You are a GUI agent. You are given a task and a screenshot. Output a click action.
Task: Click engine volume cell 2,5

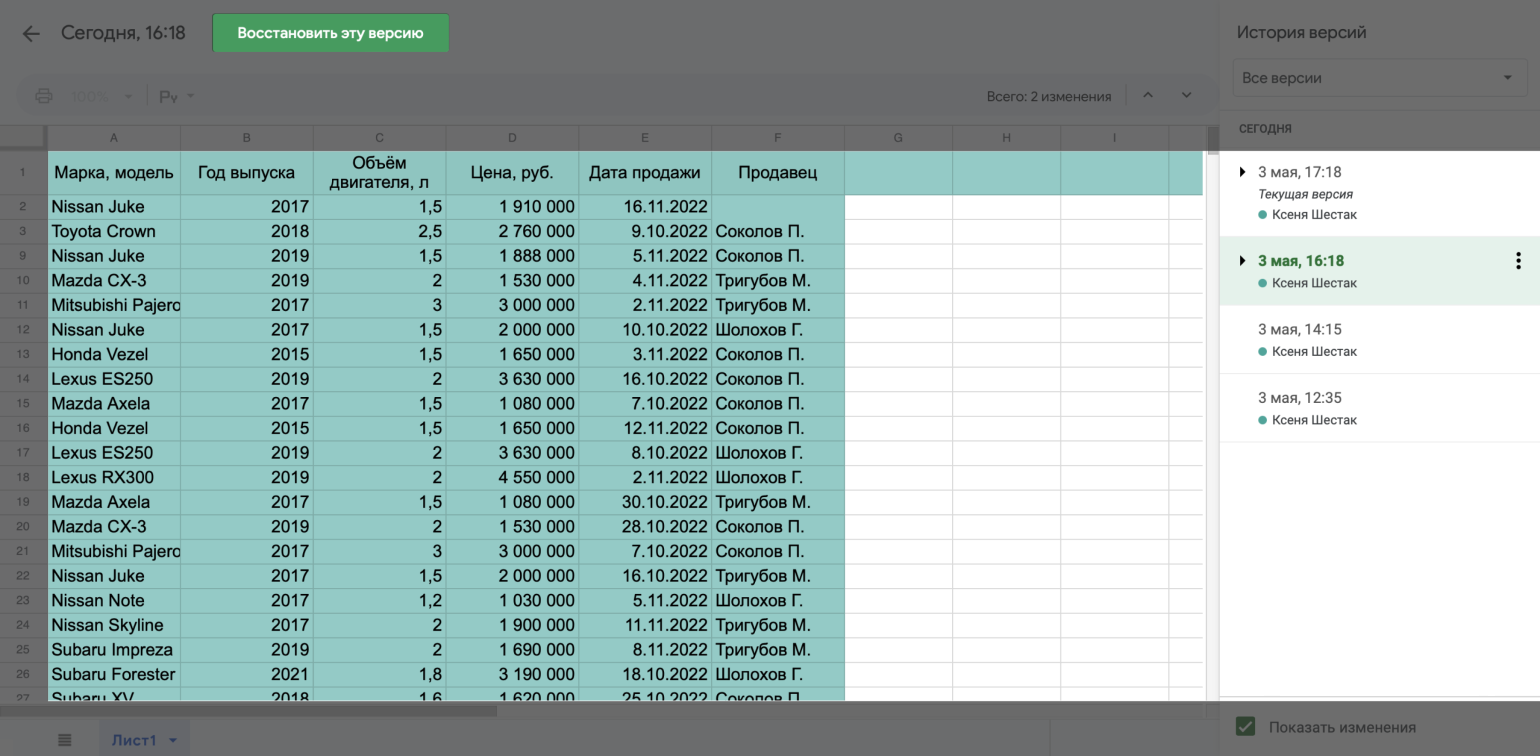[380, 231]
